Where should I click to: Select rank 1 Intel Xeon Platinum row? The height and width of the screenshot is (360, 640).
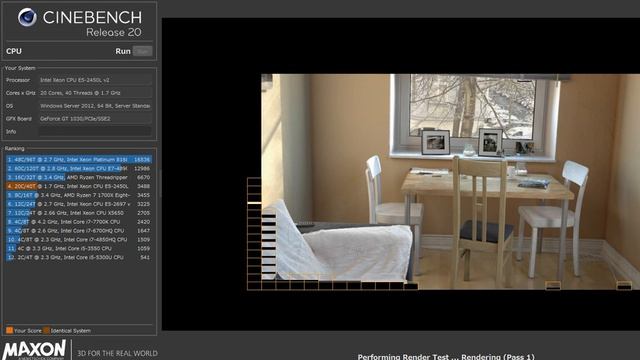pyautogui.click(x=78, y=160)
